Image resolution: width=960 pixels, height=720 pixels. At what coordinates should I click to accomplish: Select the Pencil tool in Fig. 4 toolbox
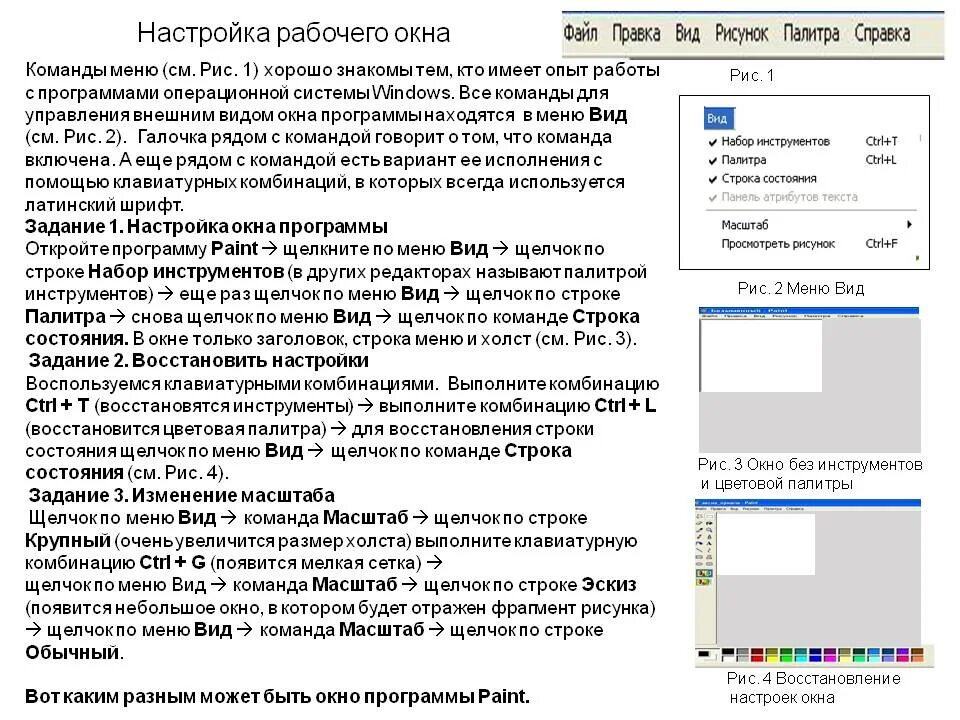(x=699, y=537)
